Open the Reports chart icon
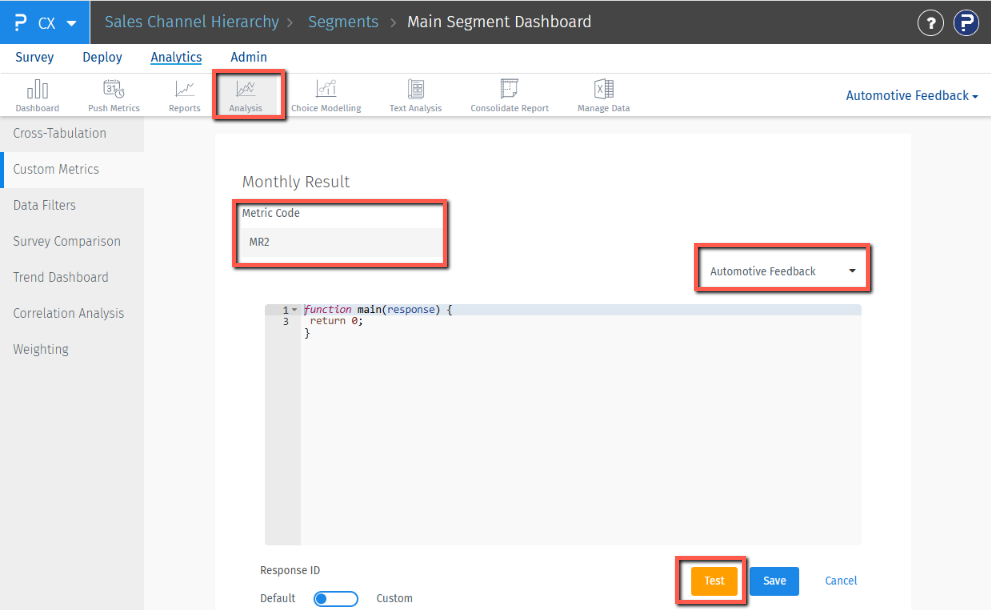 [x=185, y=95]
